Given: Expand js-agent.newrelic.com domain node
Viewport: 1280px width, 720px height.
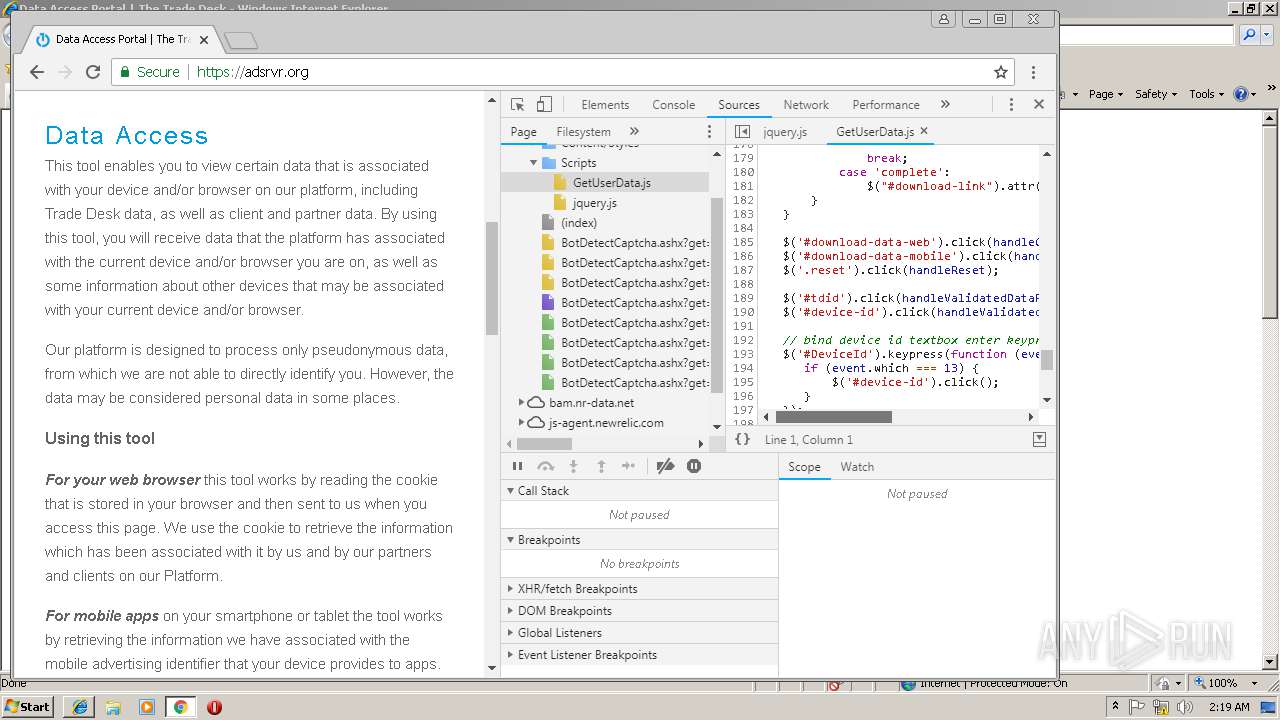Looking at the screenshot, I should click(522, 422).
